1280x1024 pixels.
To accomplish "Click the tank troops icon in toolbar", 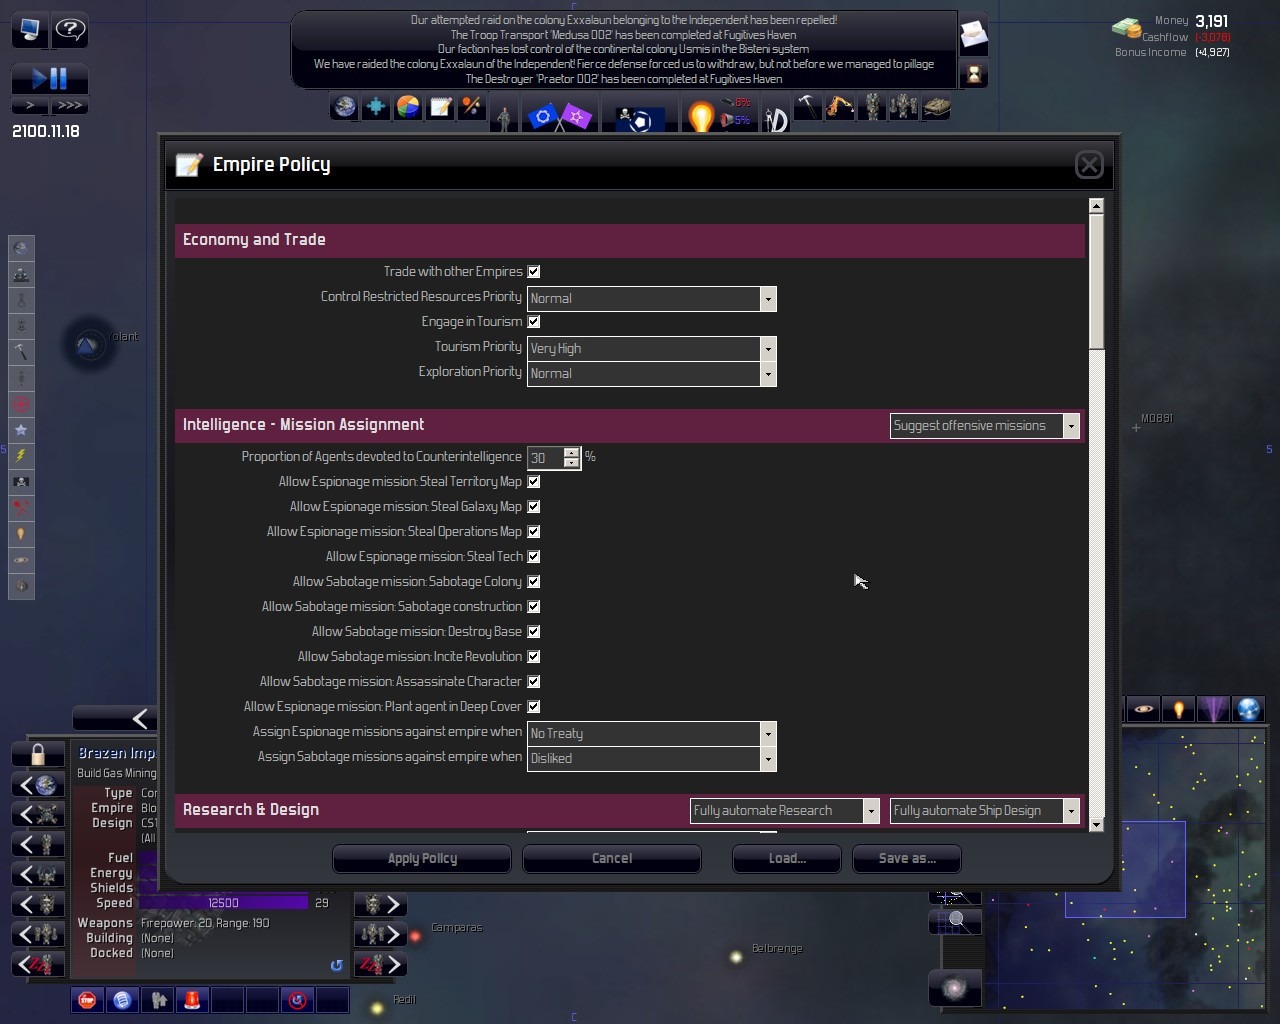I will click(936, 107).
